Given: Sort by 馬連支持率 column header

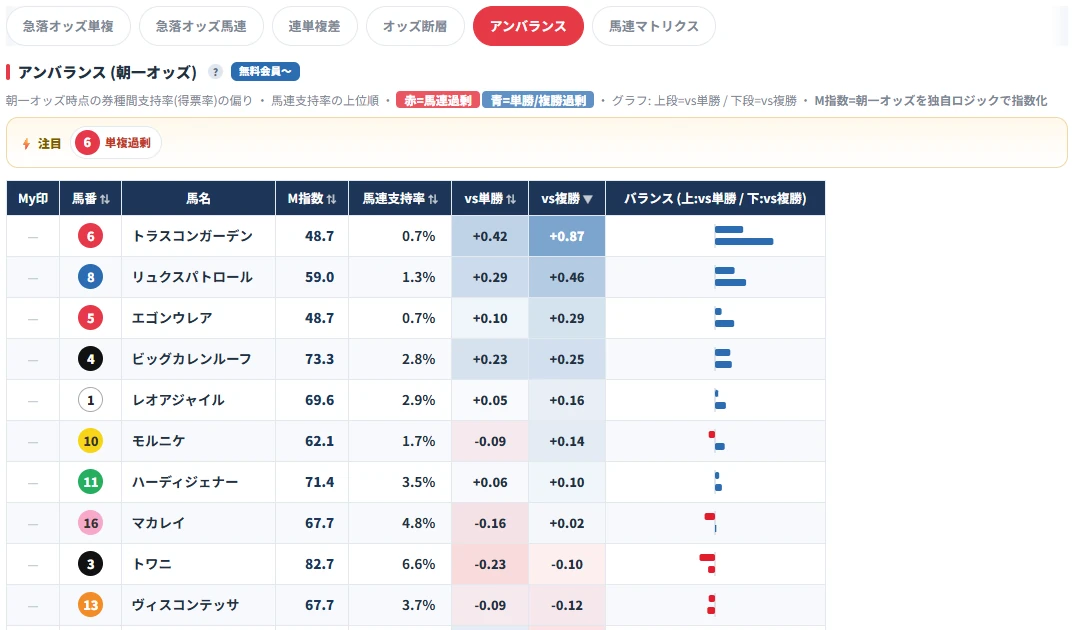Looking at the screenshot, I should click(x=400, y=199).
